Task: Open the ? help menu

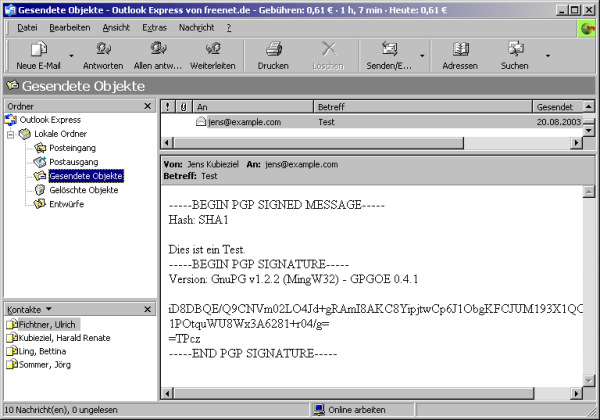Action: point(229,28)
